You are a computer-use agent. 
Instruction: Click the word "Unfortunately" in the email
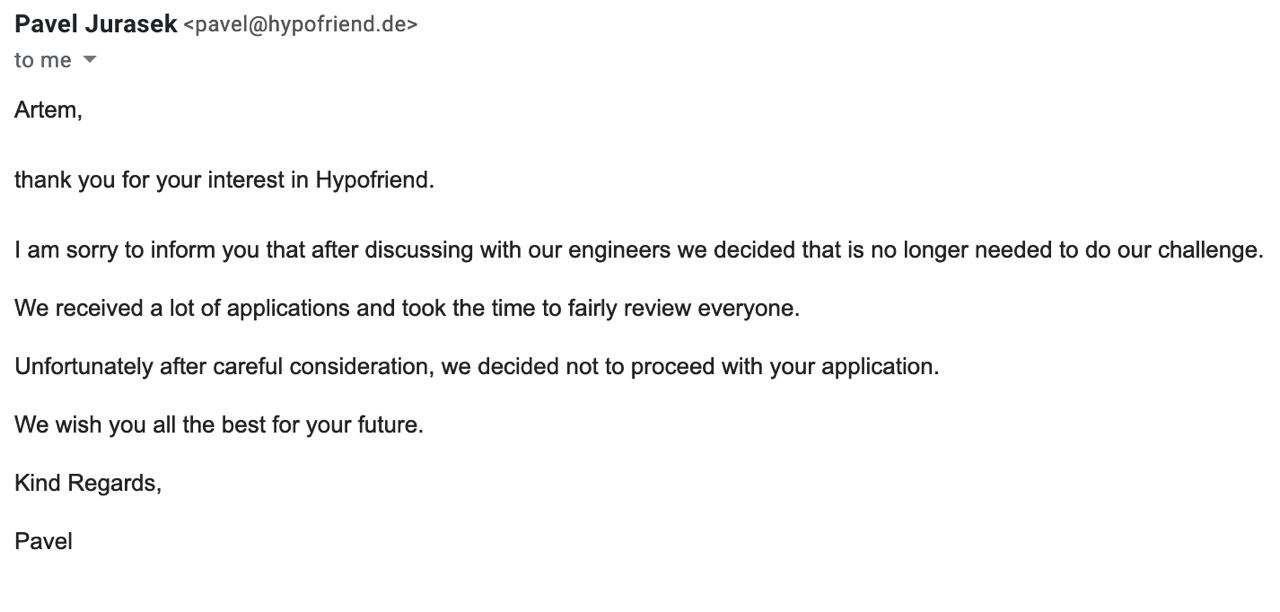(83, 366)
